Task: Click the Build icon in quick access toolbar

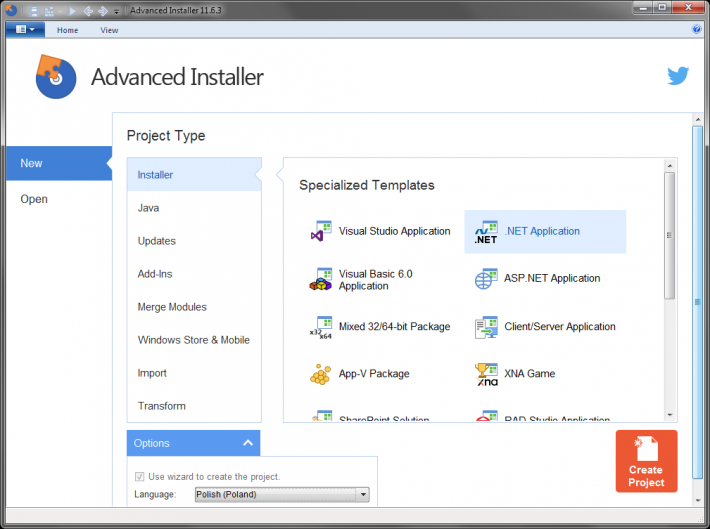Action: (x=49, y=11)
